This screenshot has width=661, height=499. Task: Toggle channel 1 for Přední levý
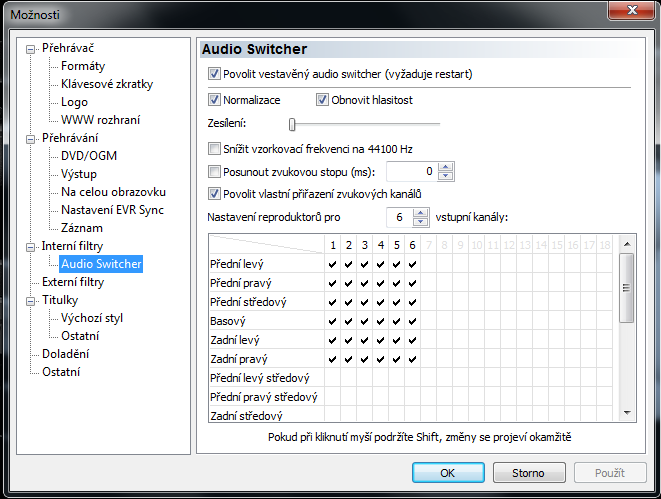coord(333,264)
